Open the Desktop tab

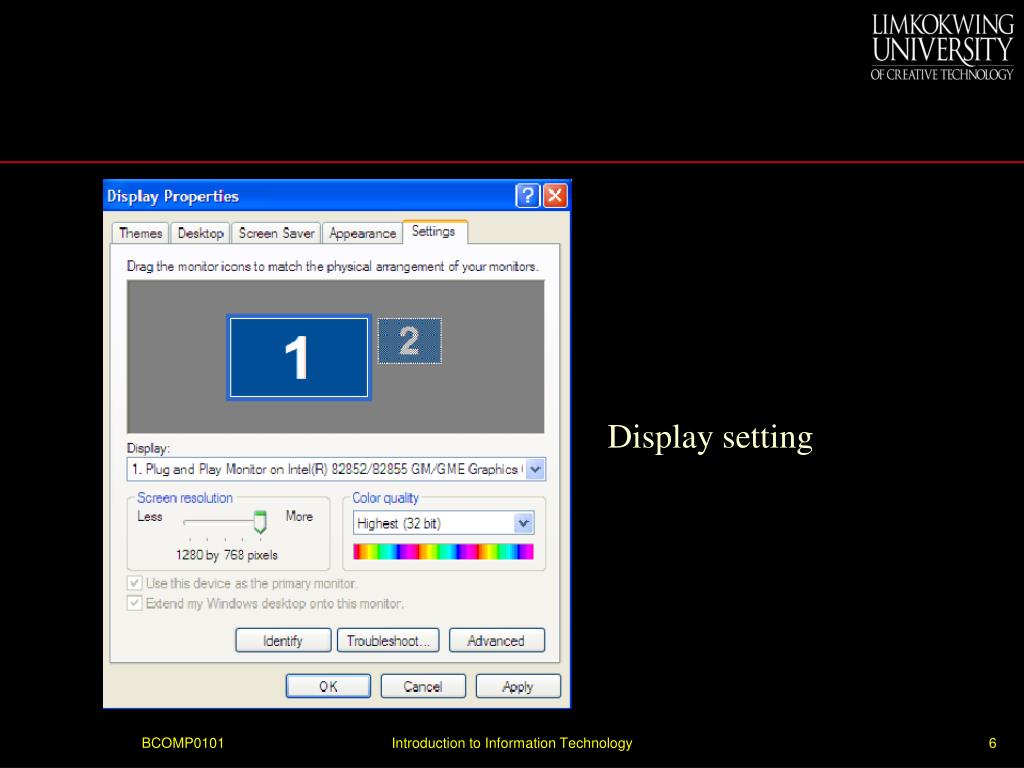coord(200,233)
